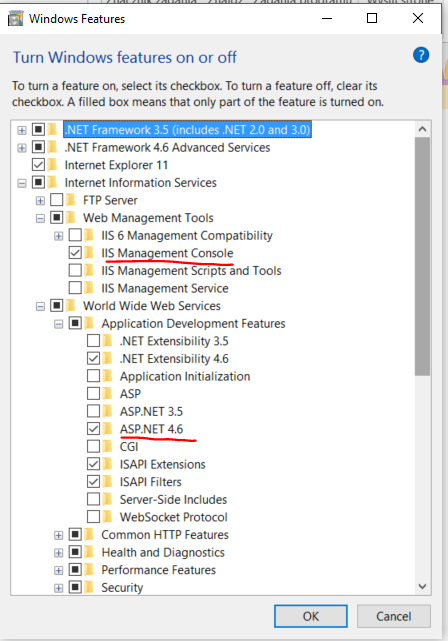The image size is (448, 641).
Task: Click the feature list scrollbar thumb
Action: 422,256
